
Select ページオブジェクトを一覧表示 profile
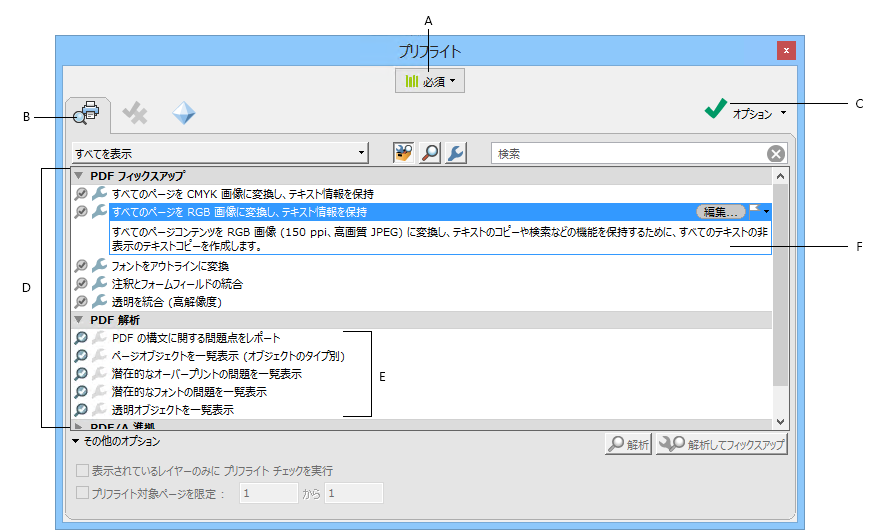click(228, 356)
